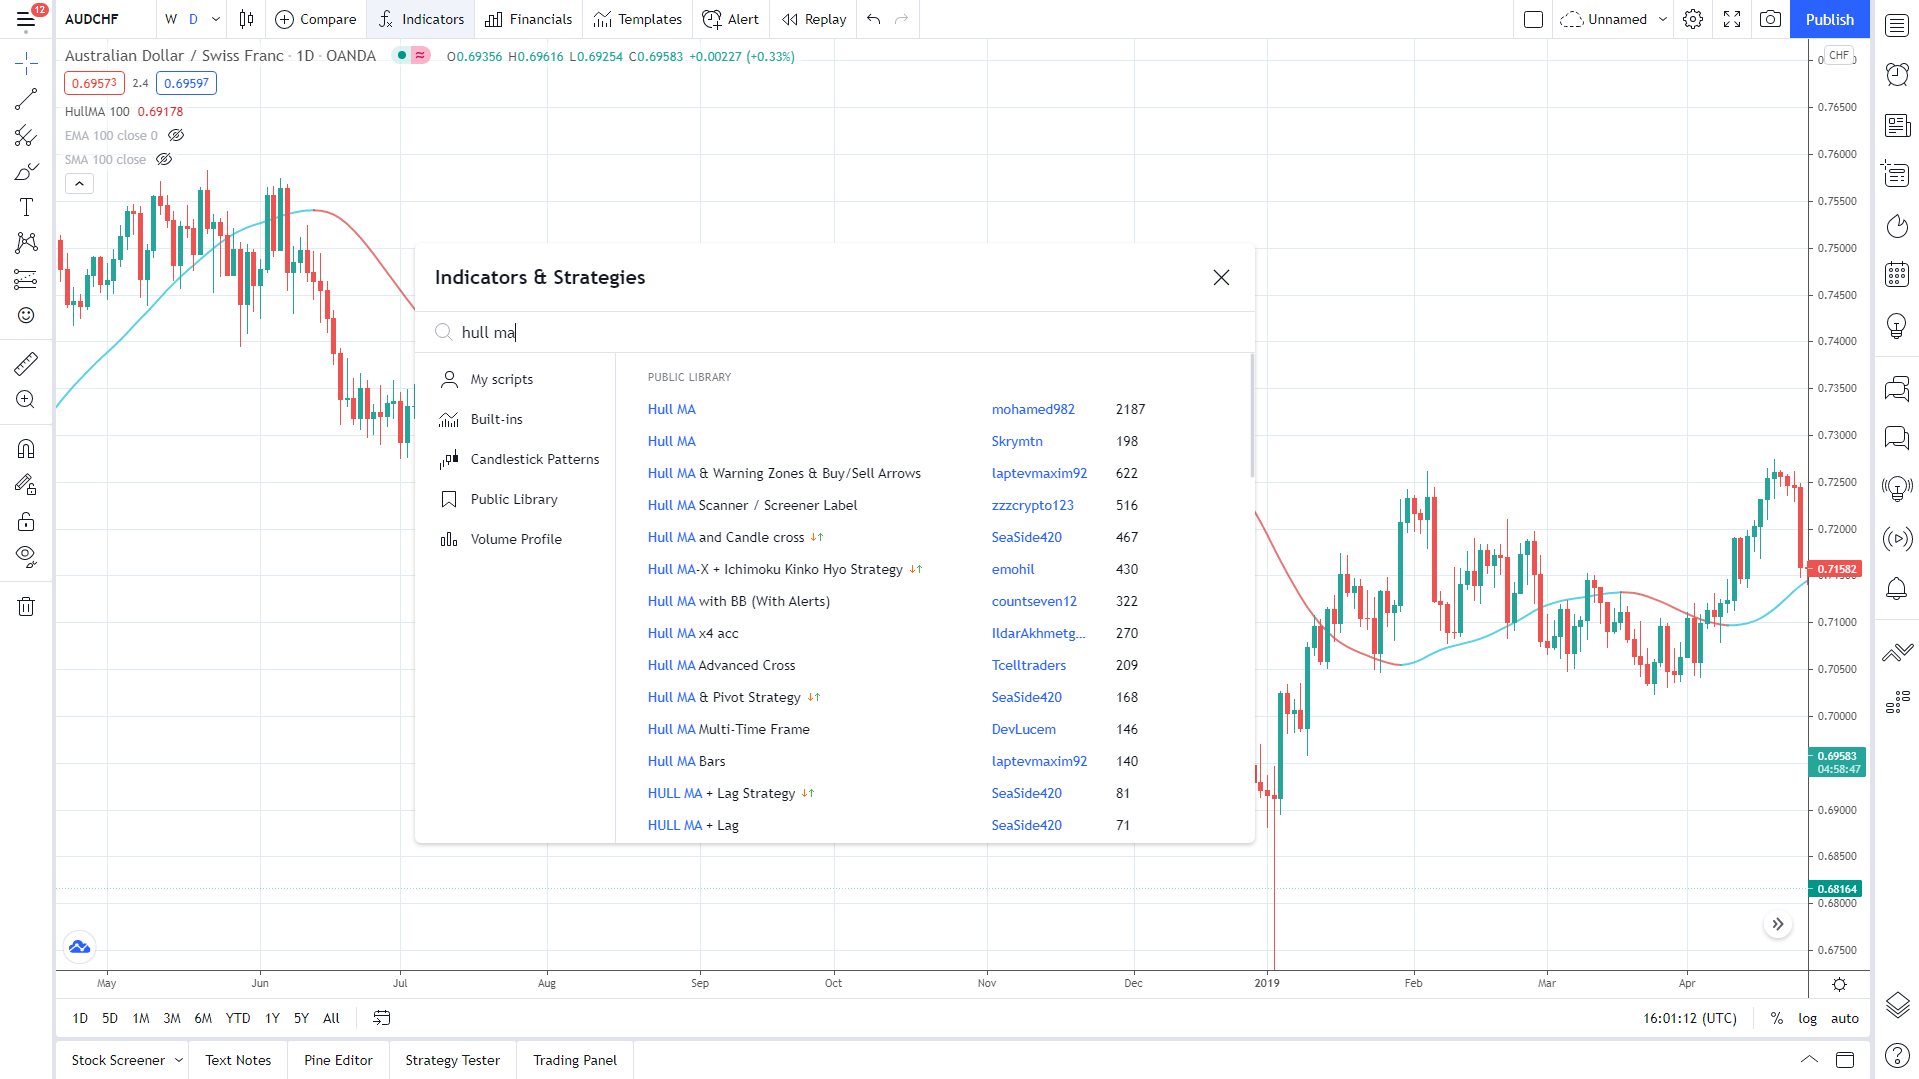Select the brush drawing tool
This screenshot has height=1079, width=1919.
(x=26, y=171)
